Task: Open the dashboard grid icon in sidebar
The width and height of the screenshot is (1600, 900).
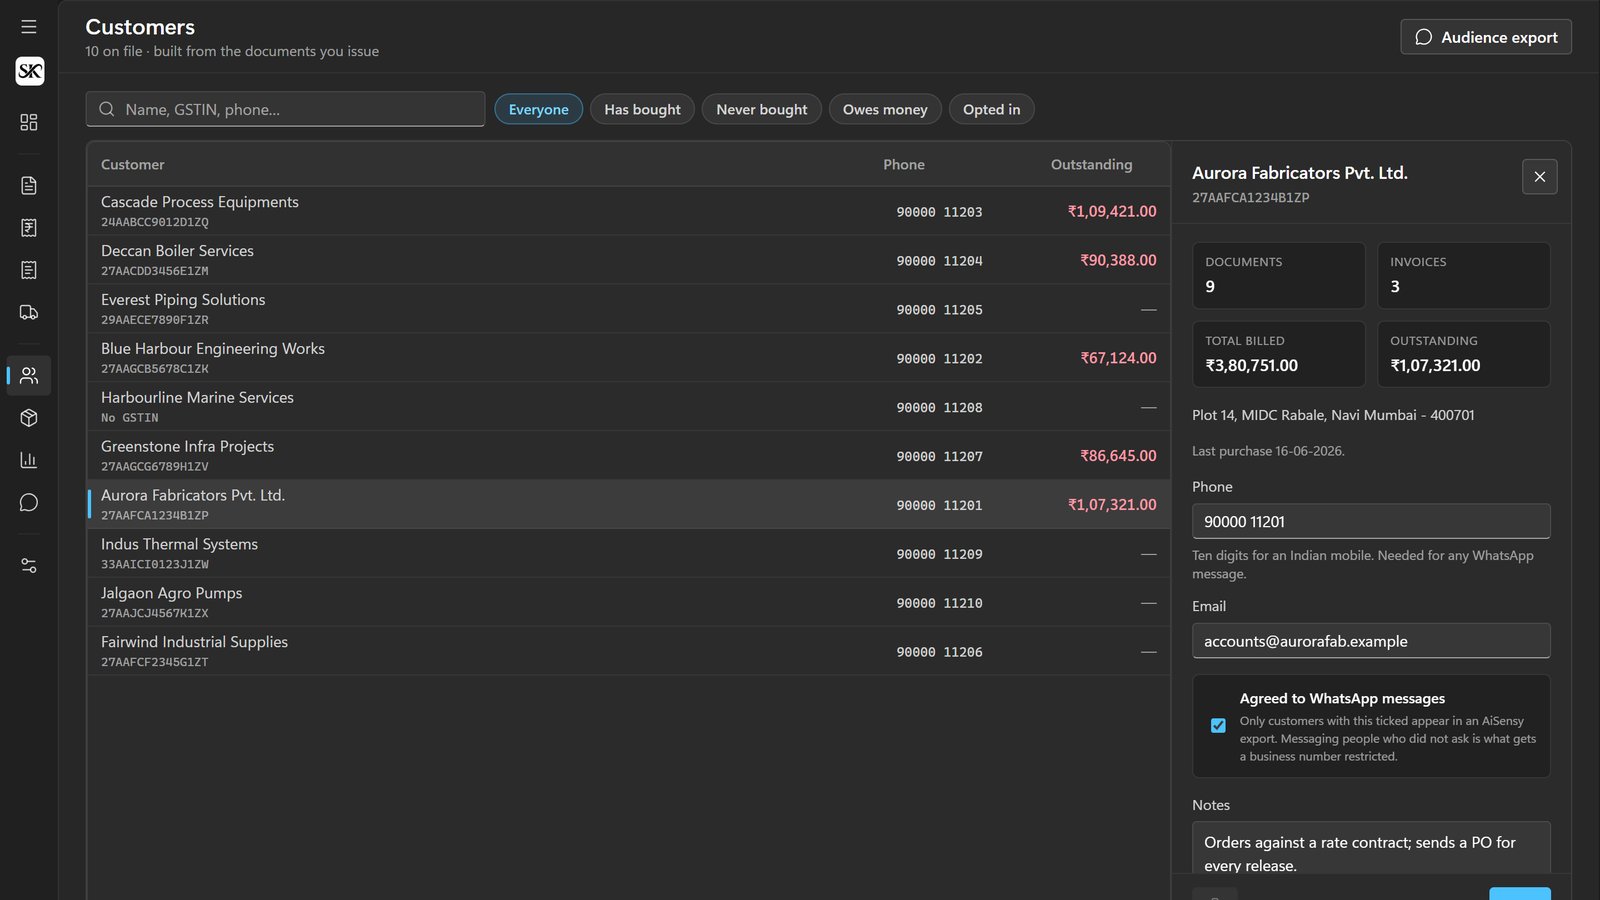Action: click(x=29, y=122)
